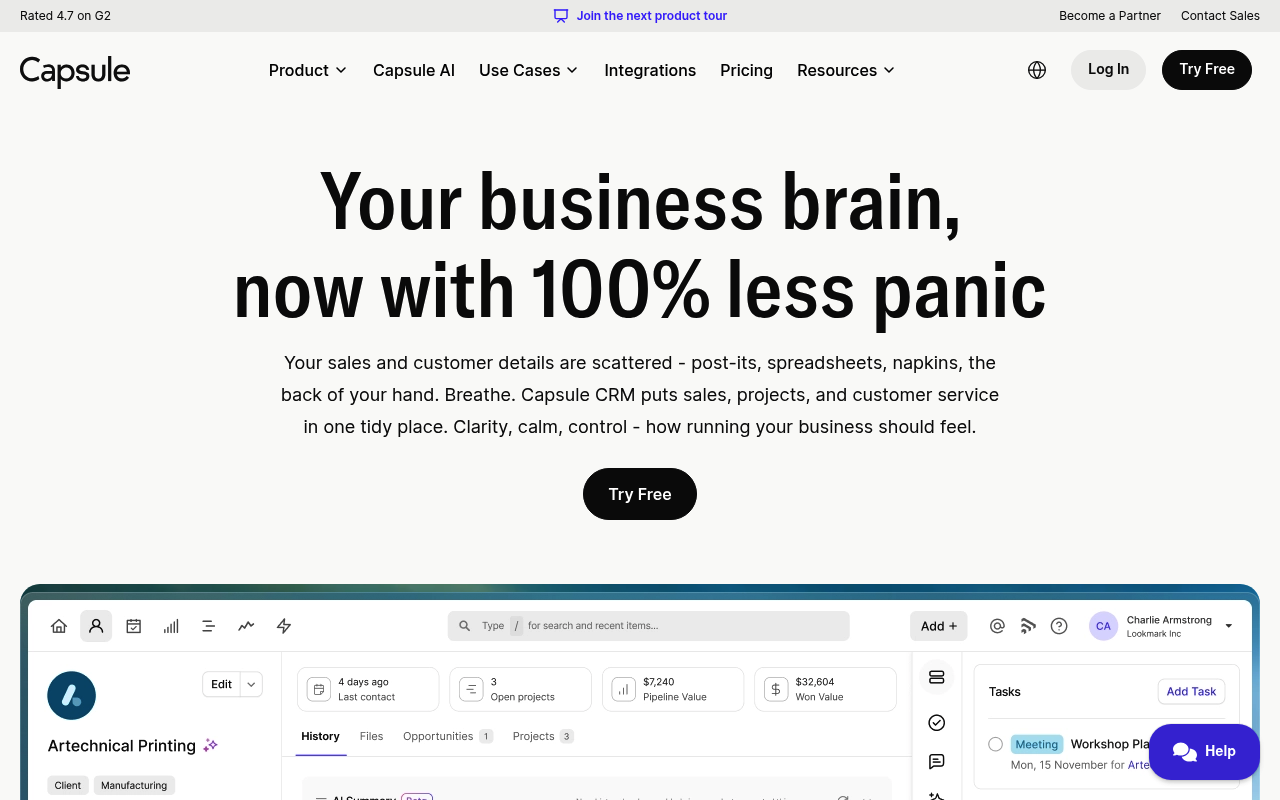Expand the Resources menu
The height and width of the screenshot is (800, 1280).
pos(846,70)
